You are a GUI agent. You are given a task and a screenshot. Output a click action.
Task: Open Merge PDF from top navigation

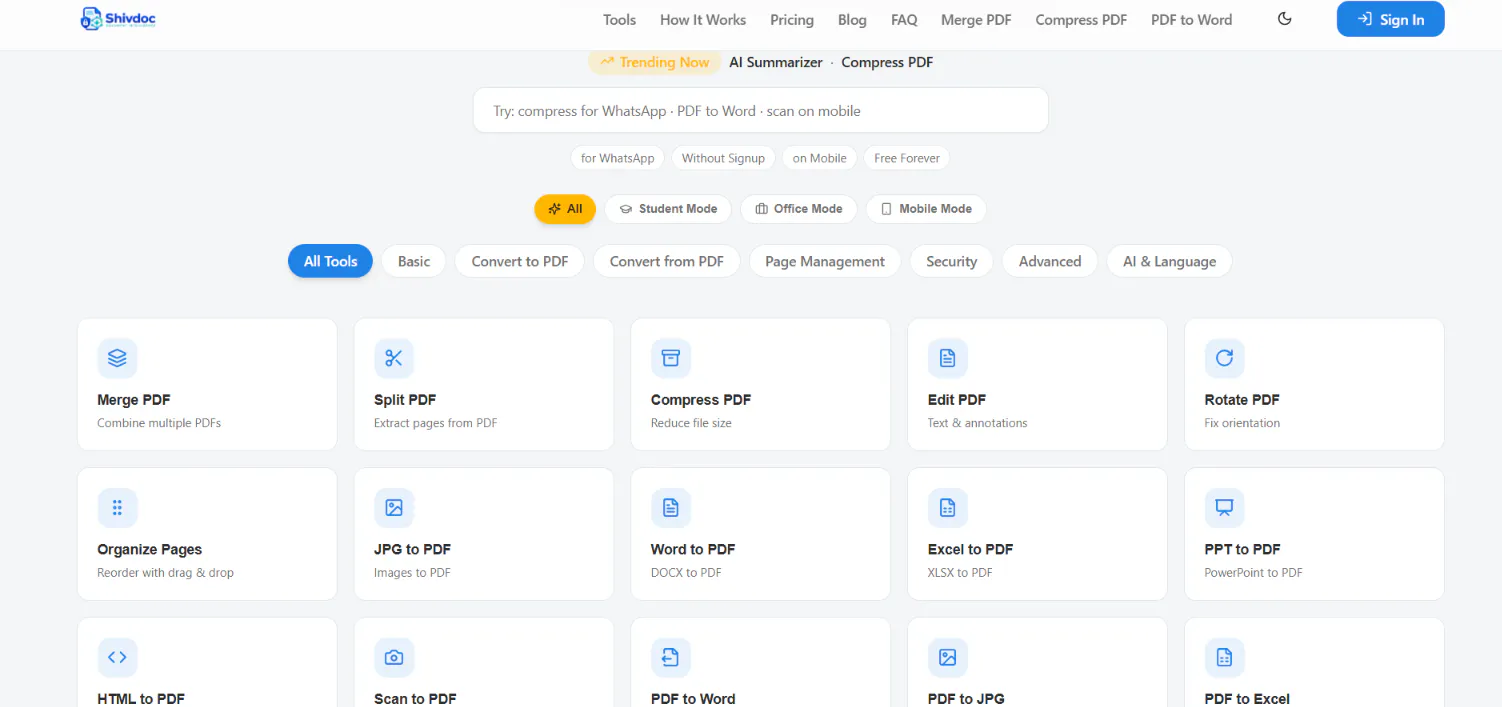976,20
